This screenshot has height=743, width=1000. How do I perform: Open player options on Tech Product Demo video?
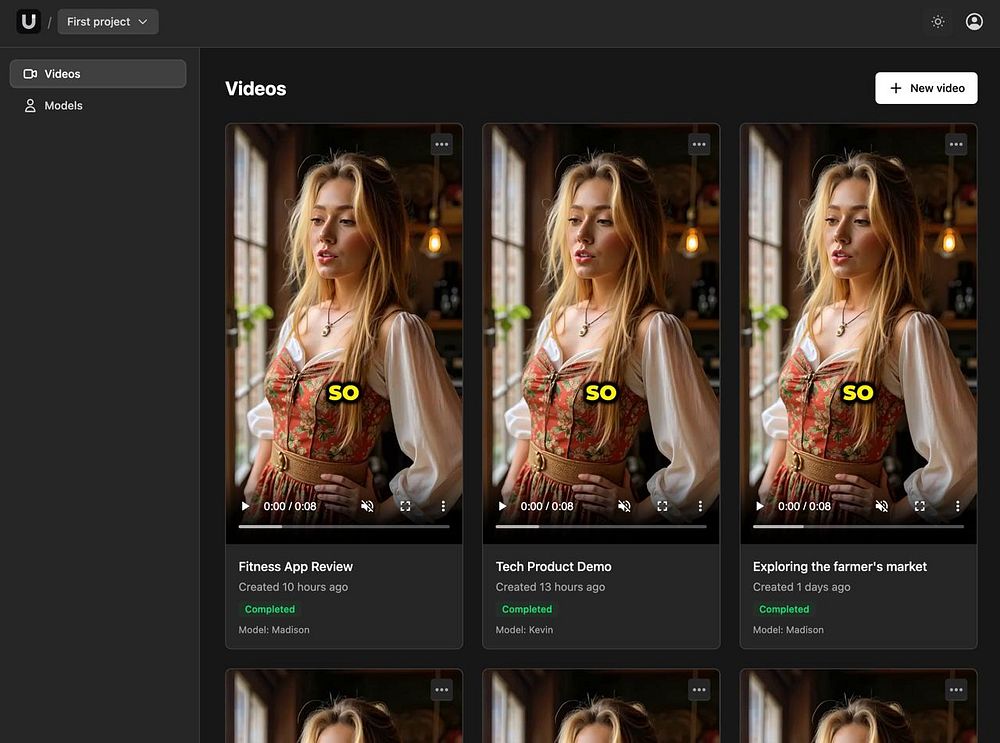click(700, 506)
